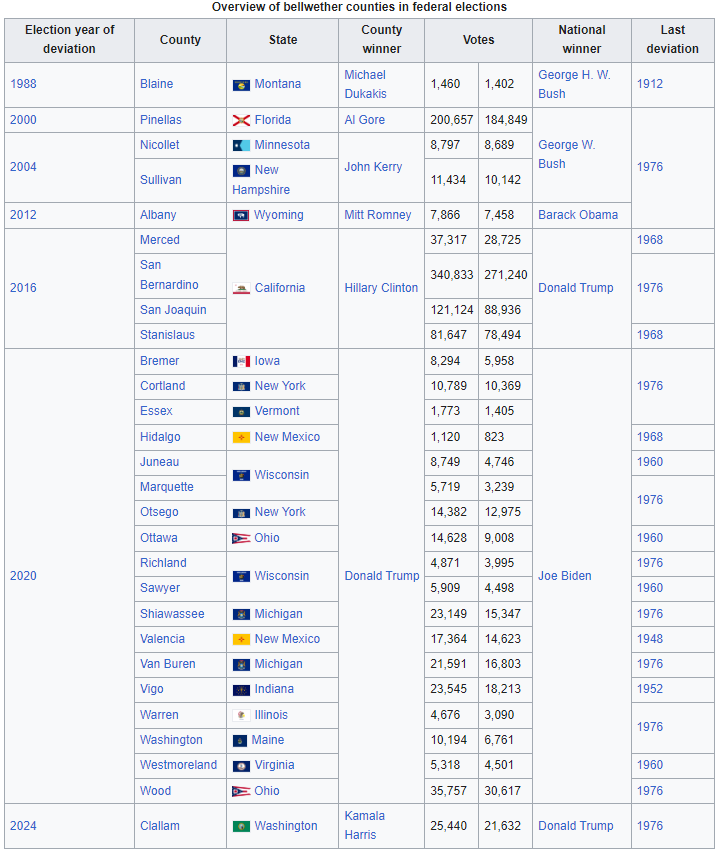The image size is (725, 851).
Task: Open the Blaine county link
Action: coord(156,84)
